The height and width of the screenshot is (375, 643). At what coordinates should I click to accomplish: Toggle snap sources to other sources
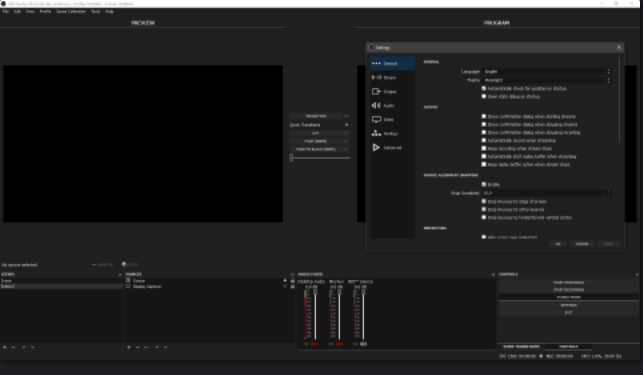point(484,209)
